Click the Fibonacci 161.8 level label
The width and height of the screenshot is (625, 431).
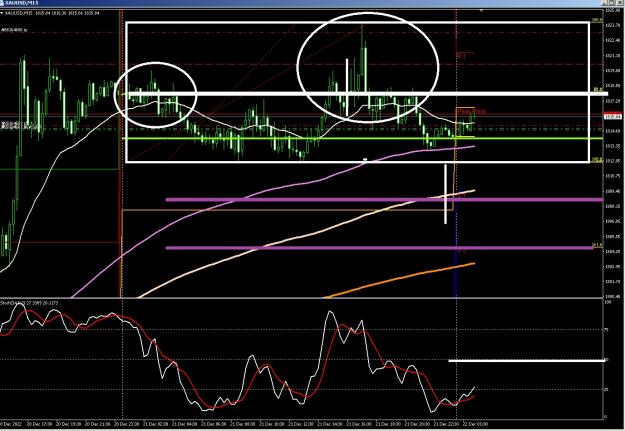(x=597, y=245)
